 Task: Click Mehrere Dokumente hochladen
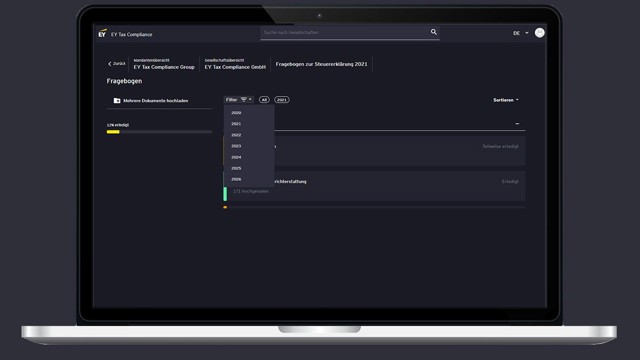pyautogui.click(x=156, y=100)
